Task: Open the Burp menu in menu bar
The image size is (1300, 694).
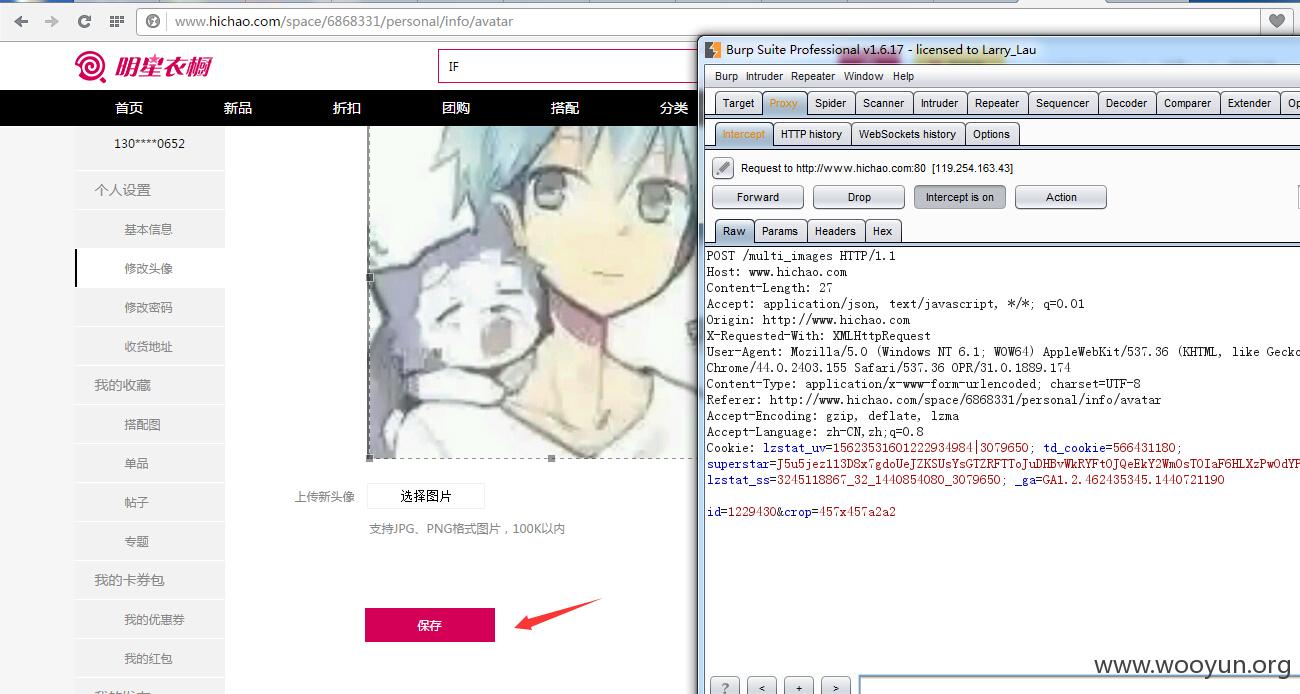Action: coord(726,76)
